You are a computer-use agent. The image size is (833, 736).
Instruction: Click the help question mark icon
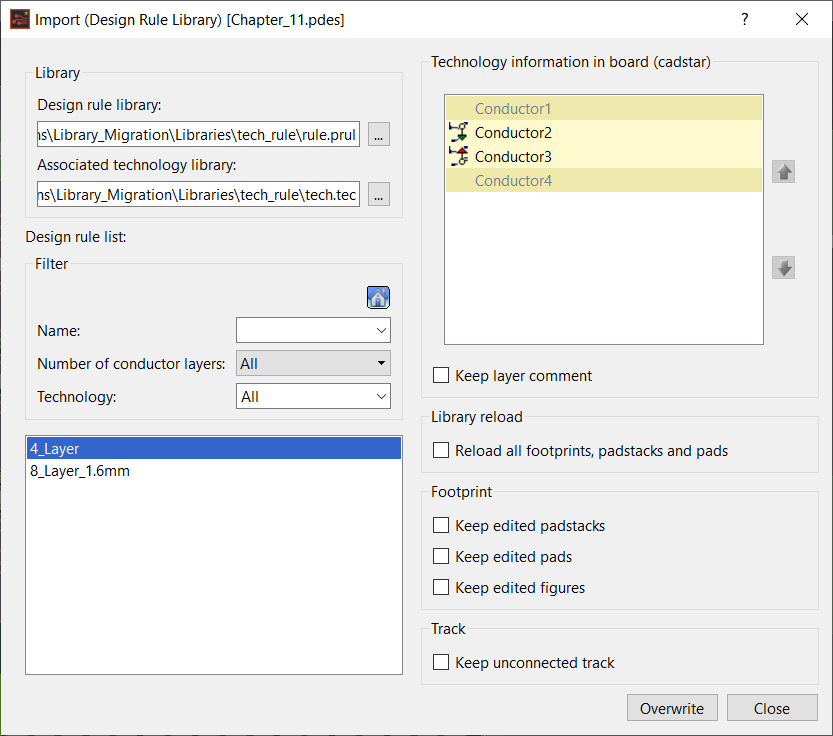pos(745,20)
